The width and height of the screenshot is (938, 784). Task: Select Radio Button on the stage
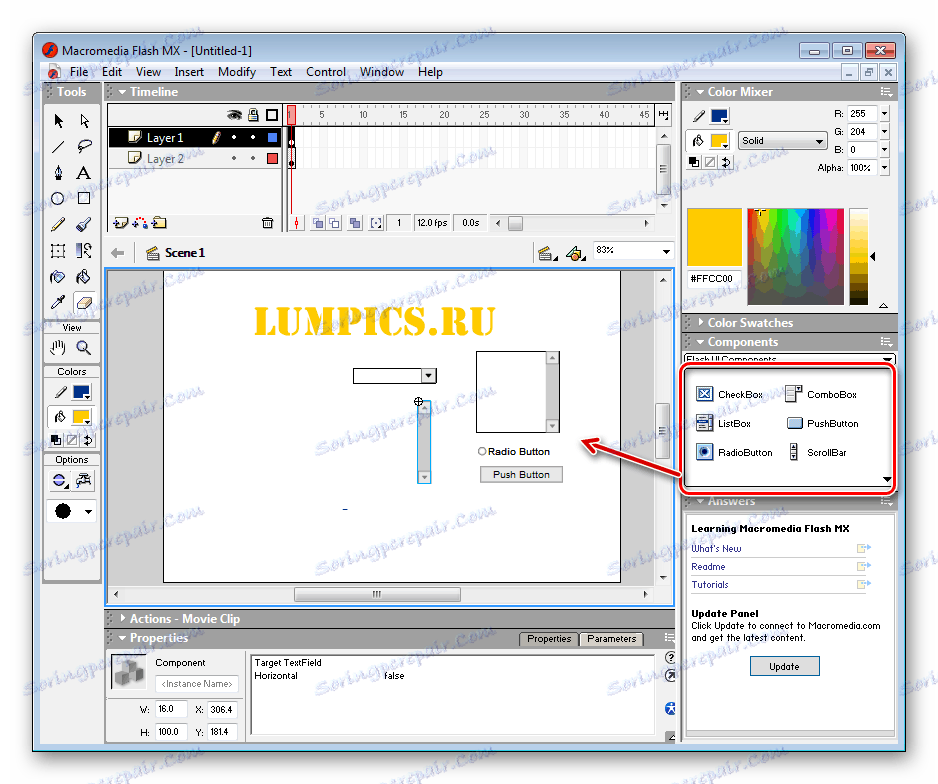click(513, 452)
